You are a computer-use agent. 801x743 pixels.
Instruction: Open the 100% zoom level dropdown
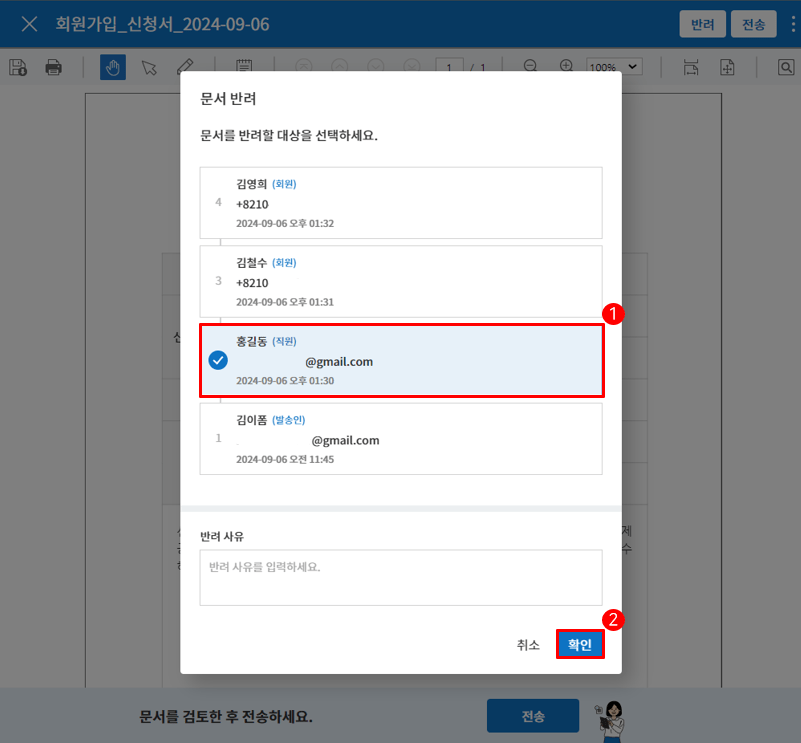coord(614,66)
